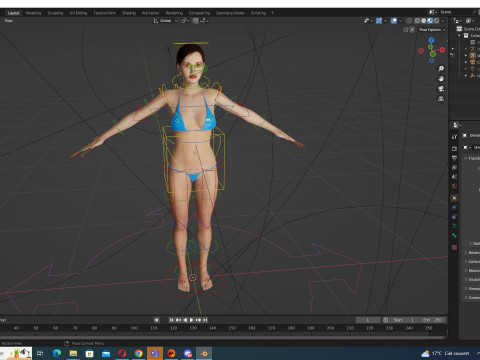Open the Tool properties tab
Image resolution: width=480 pixels, height=360 pixels.
tap(454, 137)
